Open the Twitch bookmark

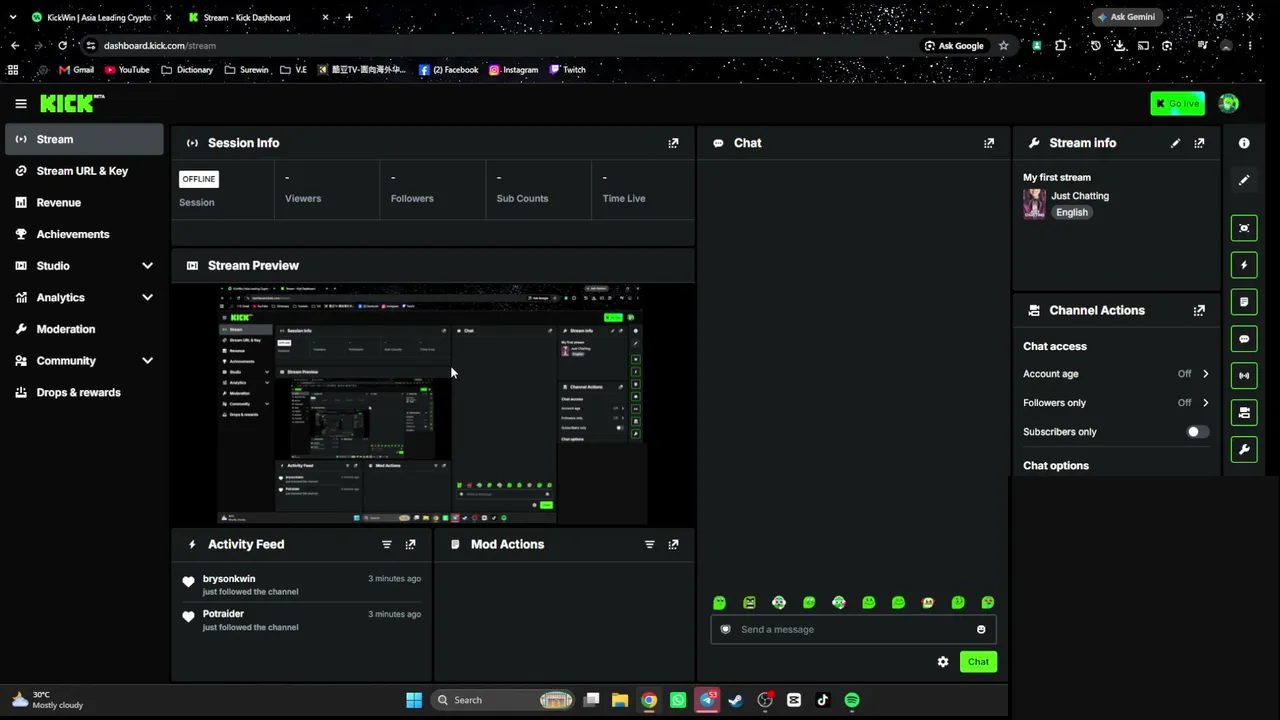coord(567,70)
